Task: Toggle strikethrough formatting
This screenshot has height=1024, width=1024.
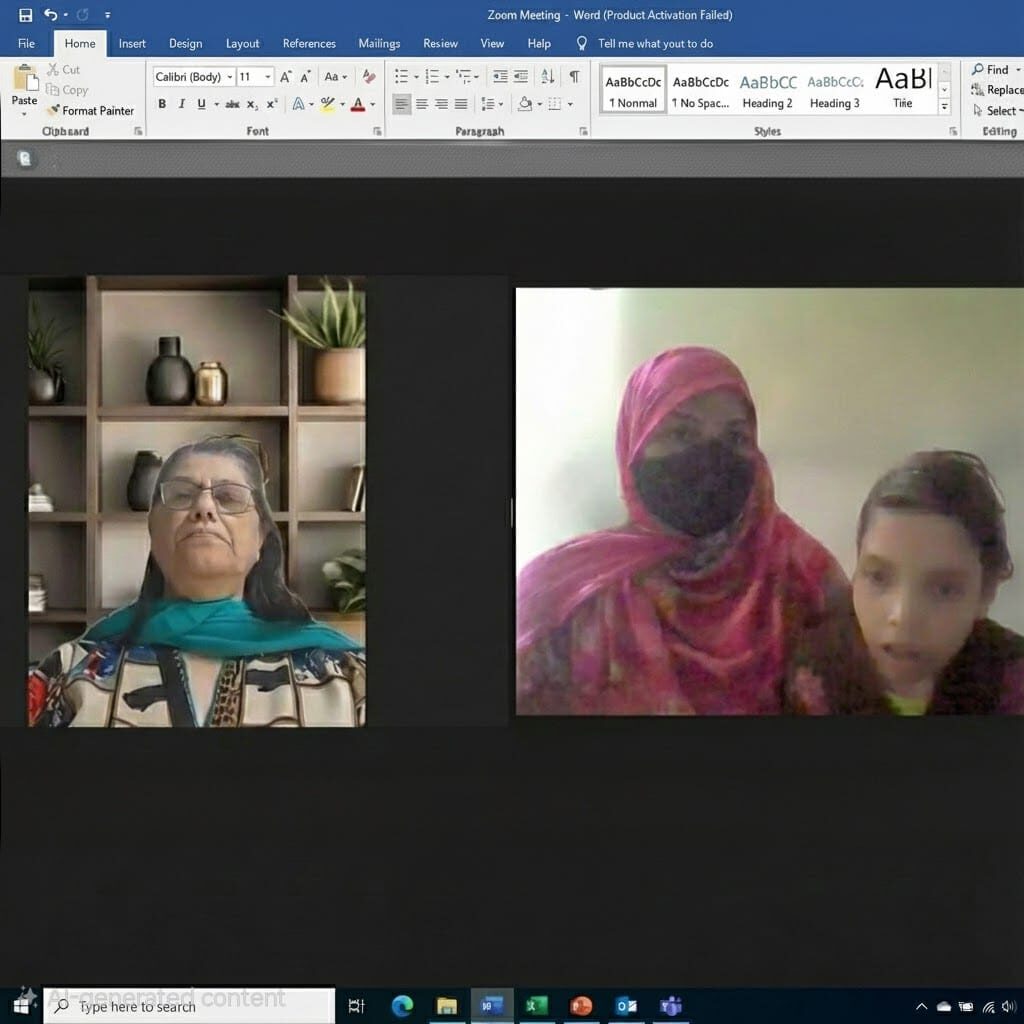Action: 232,104
